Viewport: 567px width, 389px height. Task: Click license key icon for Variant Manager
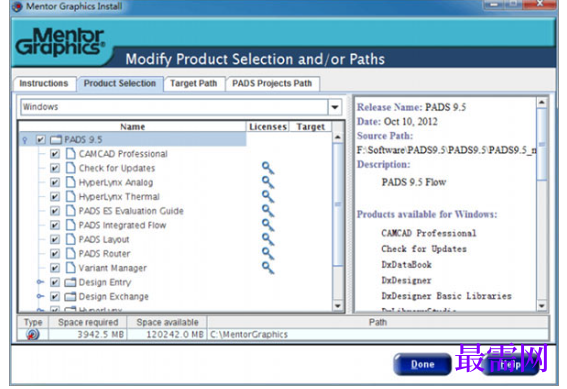[x=268, y=268]
